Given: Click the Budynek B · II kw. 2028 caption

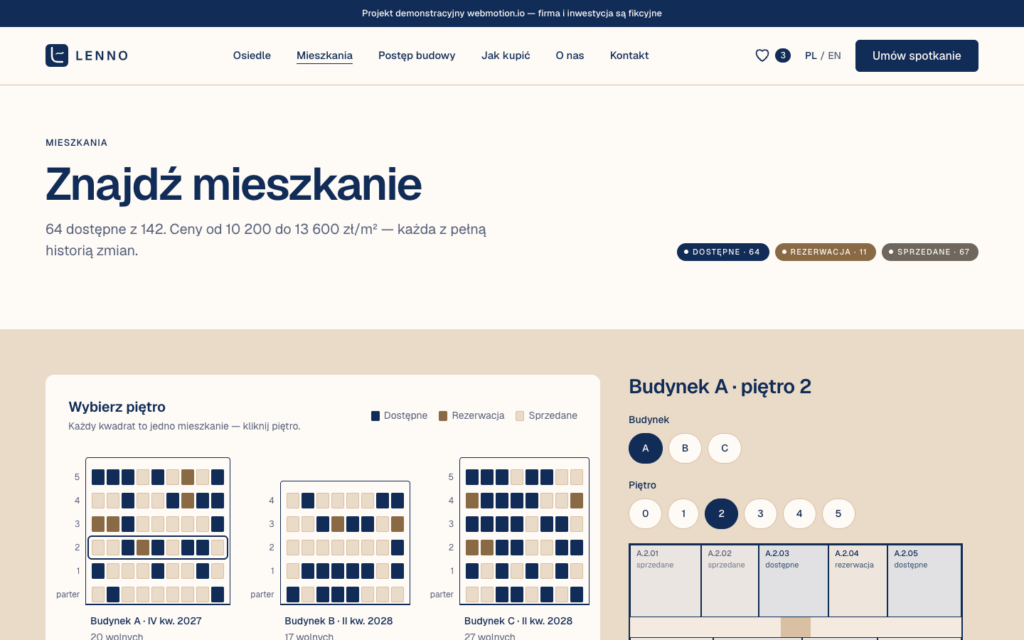Looking at the screenshot, I should click(x=338, y=620).
